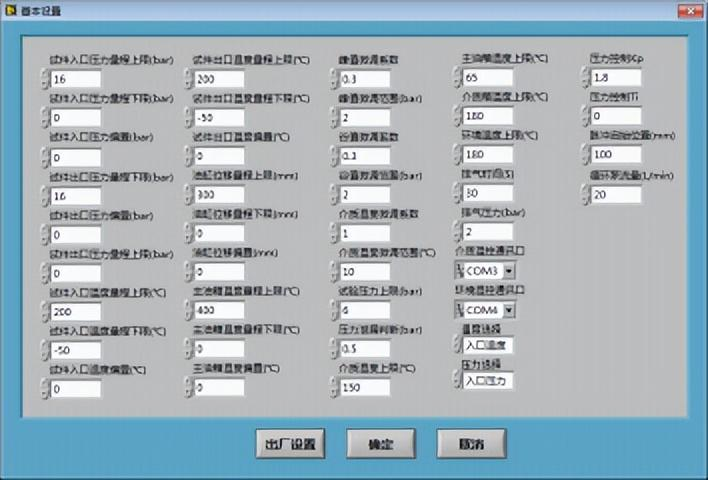Click 试件入口温度量程上限 field showing 200
The height and width of the screenshot is (480, 708).
pos(75,312)
